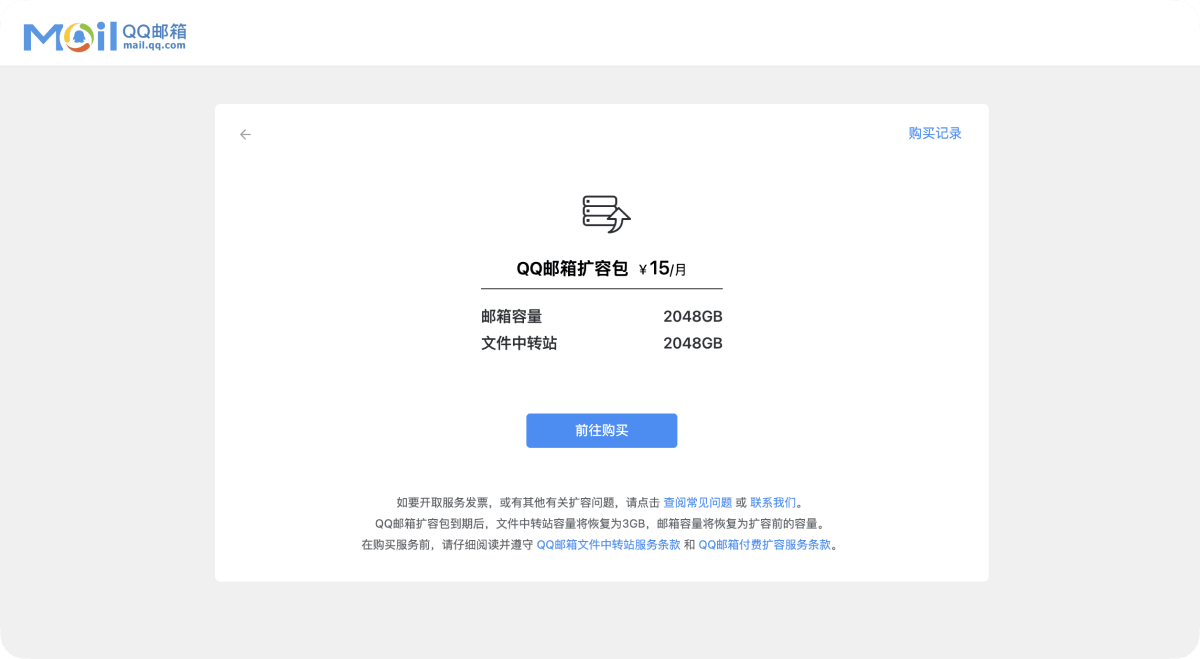Click the mail.qq.com text in header

[x=155, y=45]
